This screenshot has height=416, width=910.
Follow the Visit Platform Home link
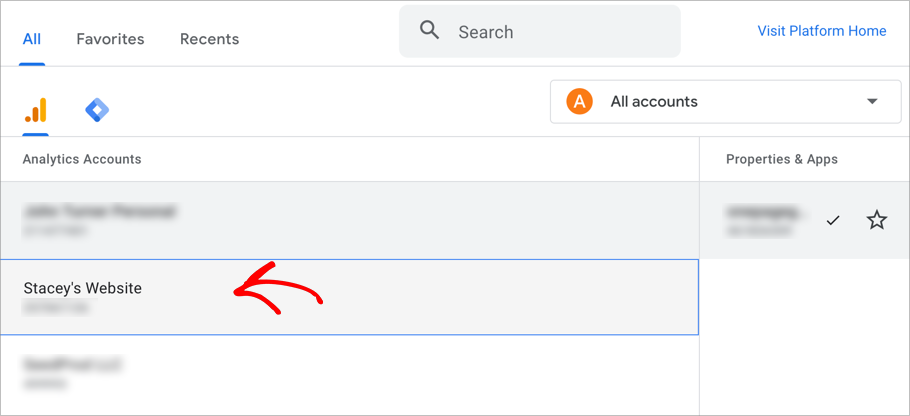(x=821, y=31)
